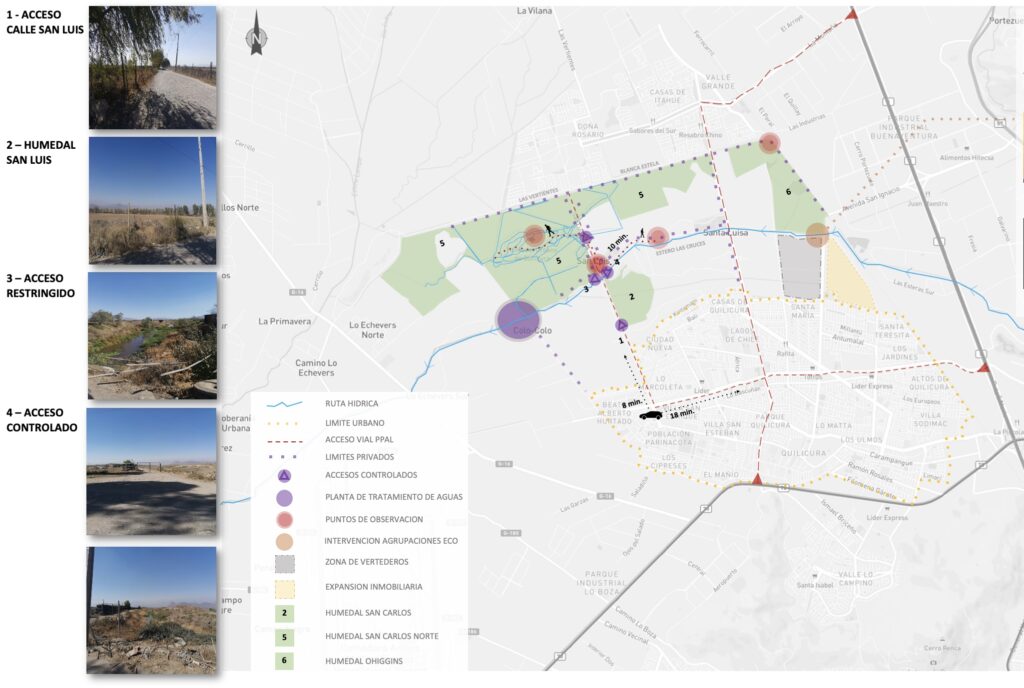
Task: Open the unlabeled bottom photo thumbnail
Action: (152, 610)
